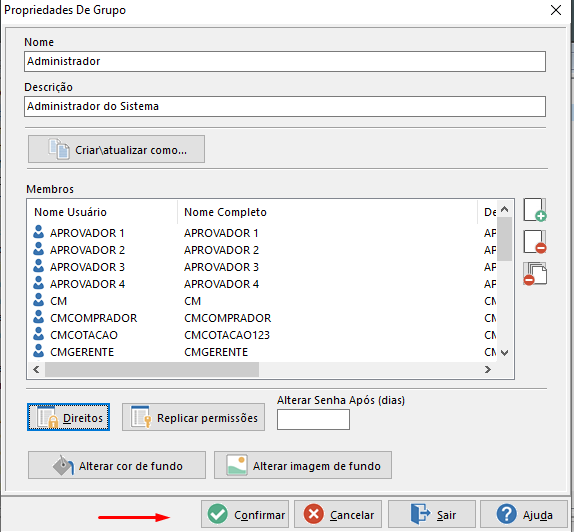Click the add member icon with green plus
The width and height of the screenshot is (574, 532).
[x=535, y=210]
